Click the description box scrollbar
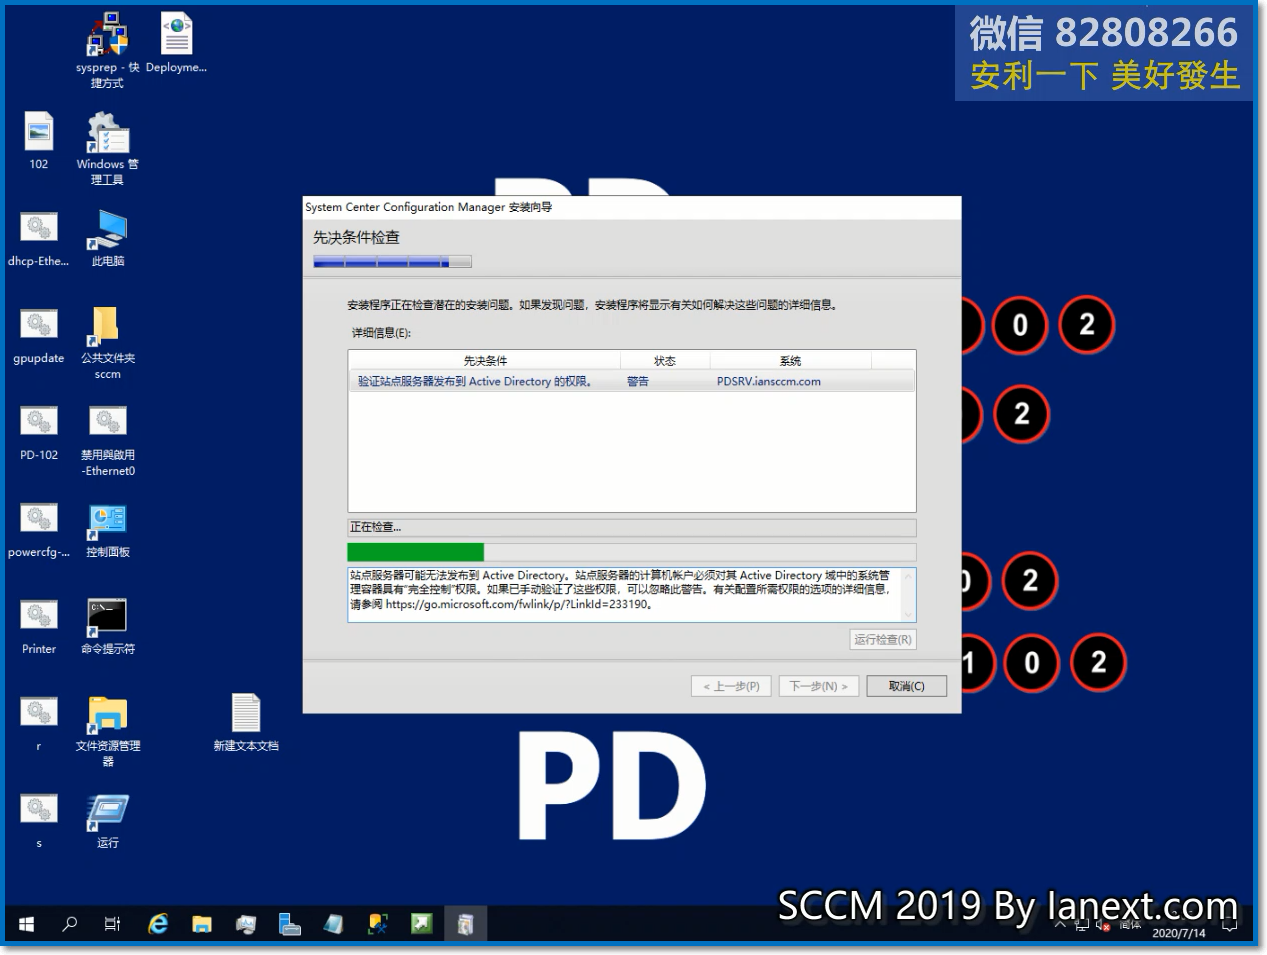 pos(908,595)
